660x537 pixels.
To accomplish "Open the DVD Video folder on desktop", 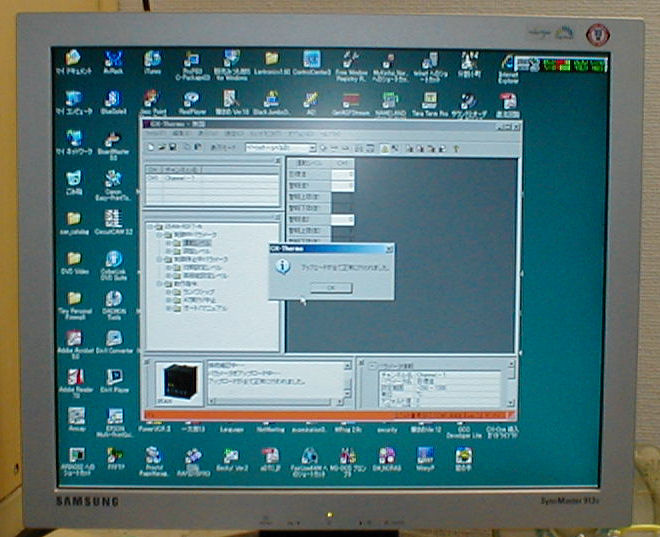I will [74, 263].
